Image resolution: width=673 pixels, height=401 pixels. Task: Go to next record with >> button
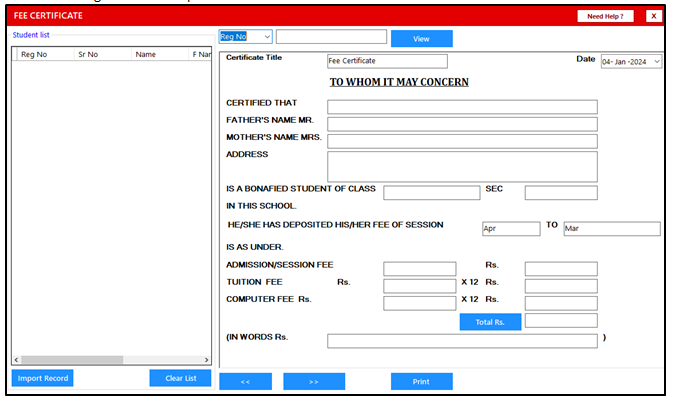point(314,381)
